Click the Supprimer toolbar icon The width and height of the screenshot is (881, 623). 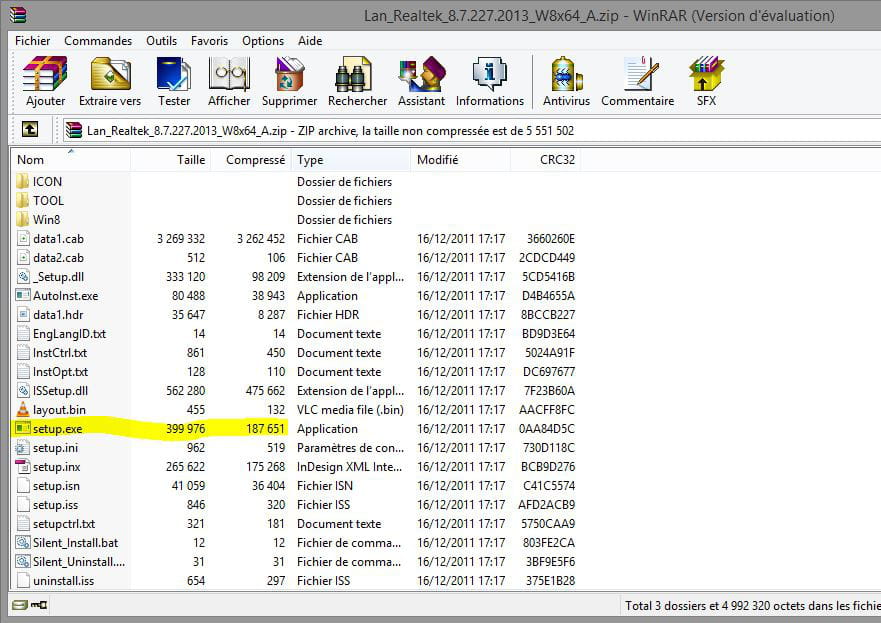(289, 81)
